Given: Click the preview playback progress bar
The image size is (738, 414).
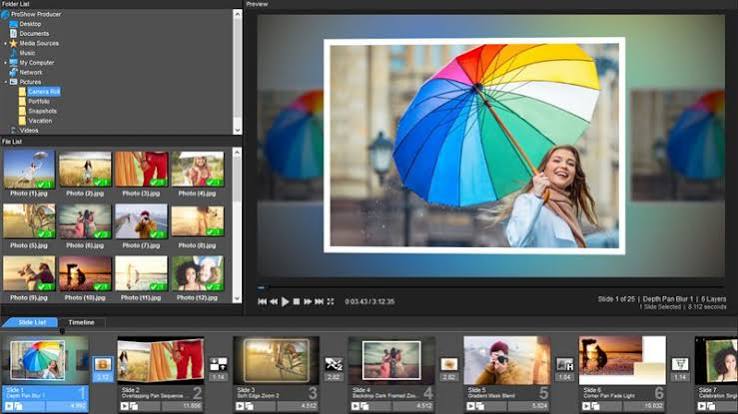Looking at the screenshot, I should tap(489, 287).
